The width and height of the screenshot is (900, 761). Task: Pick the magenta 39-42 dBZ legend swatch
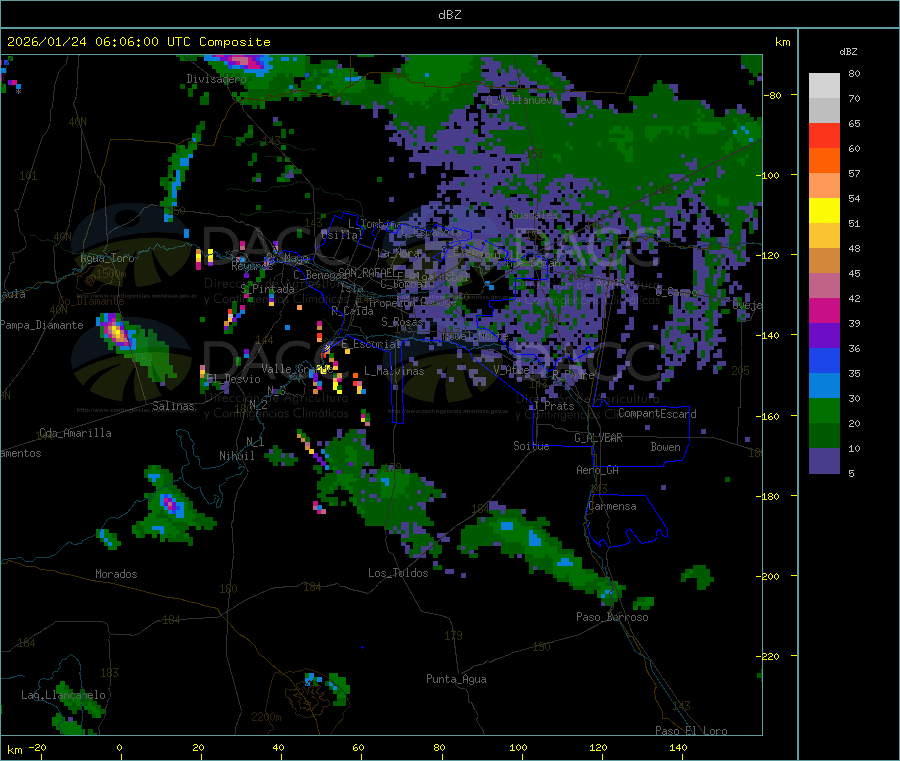click(824, 310)
